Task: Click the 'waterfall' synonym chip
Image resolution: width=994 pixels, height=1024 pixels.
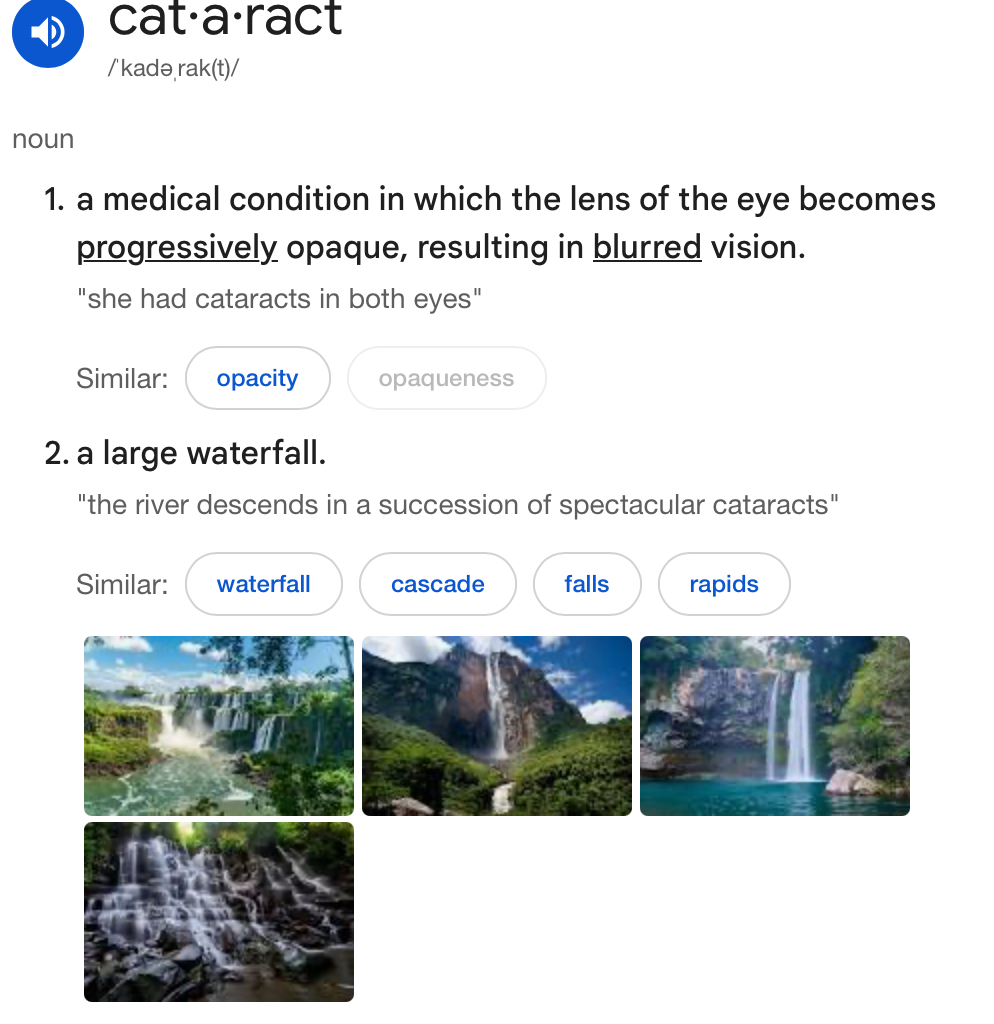Action: coord(264,584)
